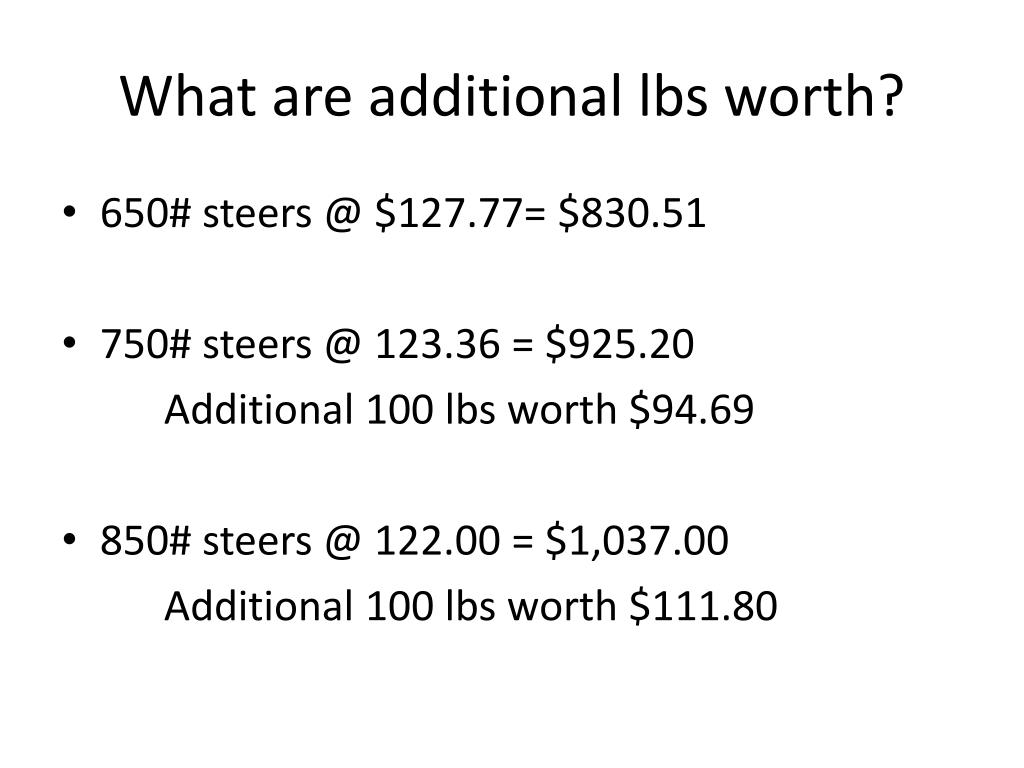Viewport: 1024px width, 768px height.
Task: Click the $830.51 total value
Action: click(632, 213)
